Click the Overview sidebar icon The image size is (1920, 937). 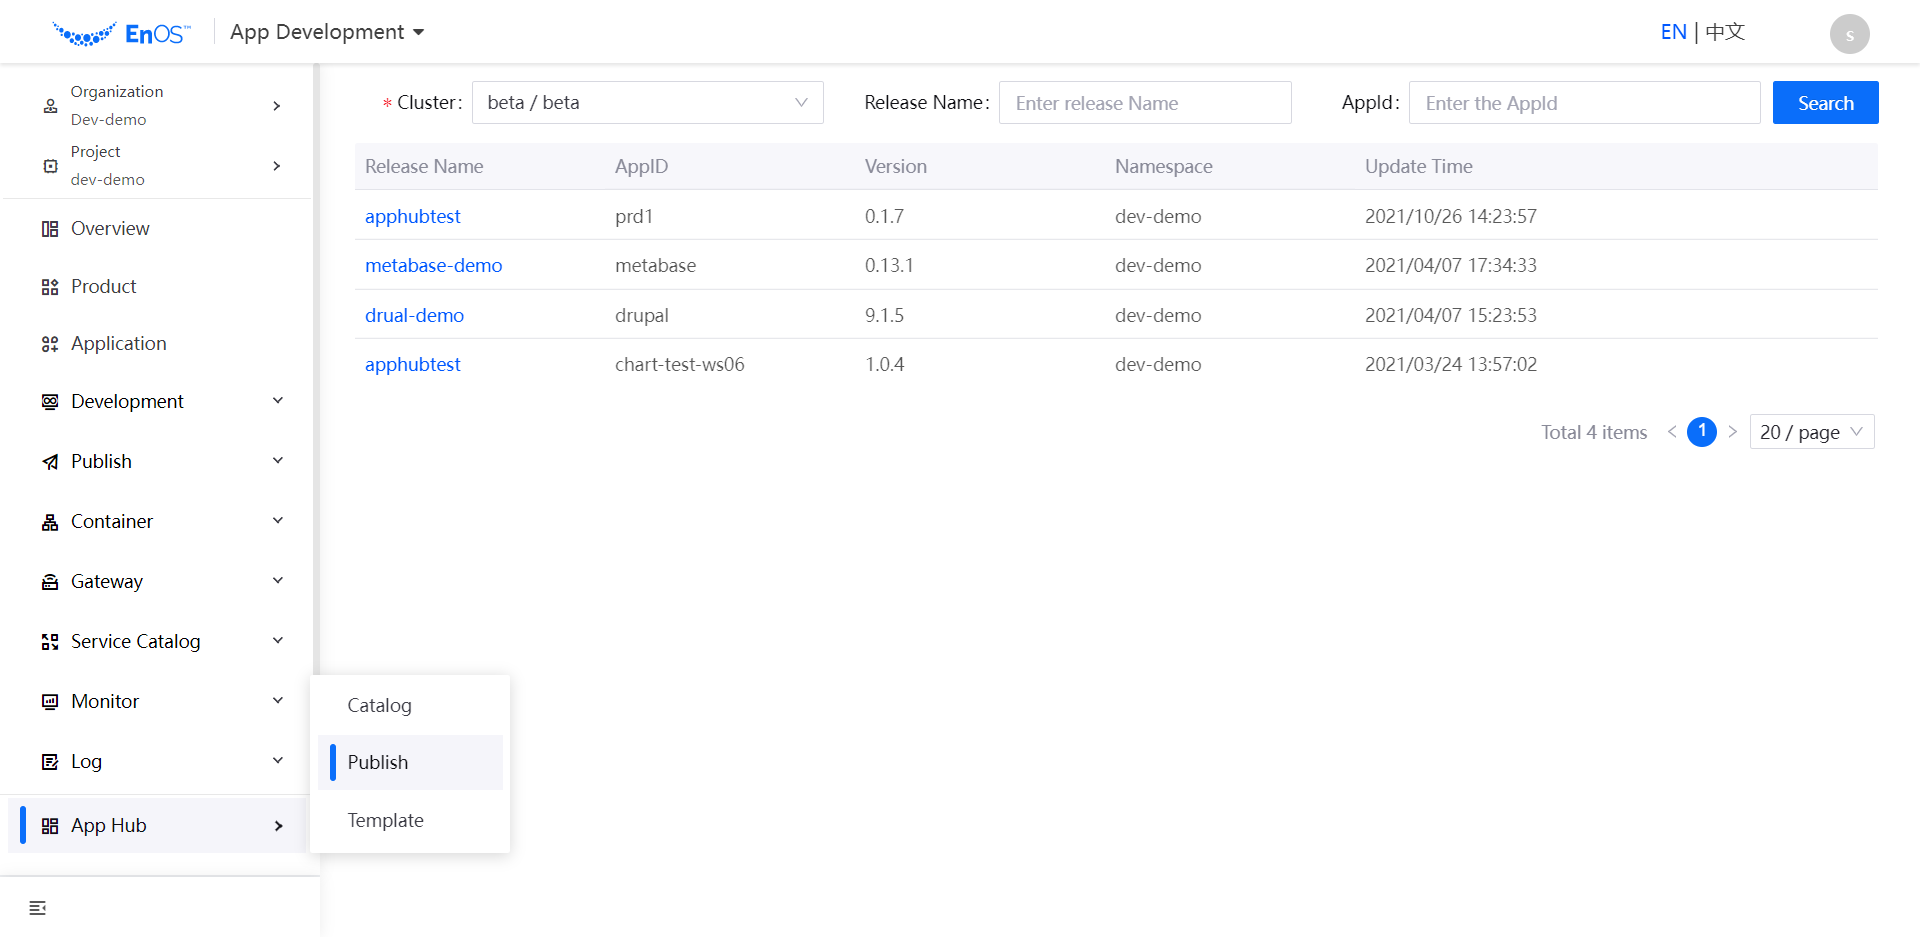50,229
